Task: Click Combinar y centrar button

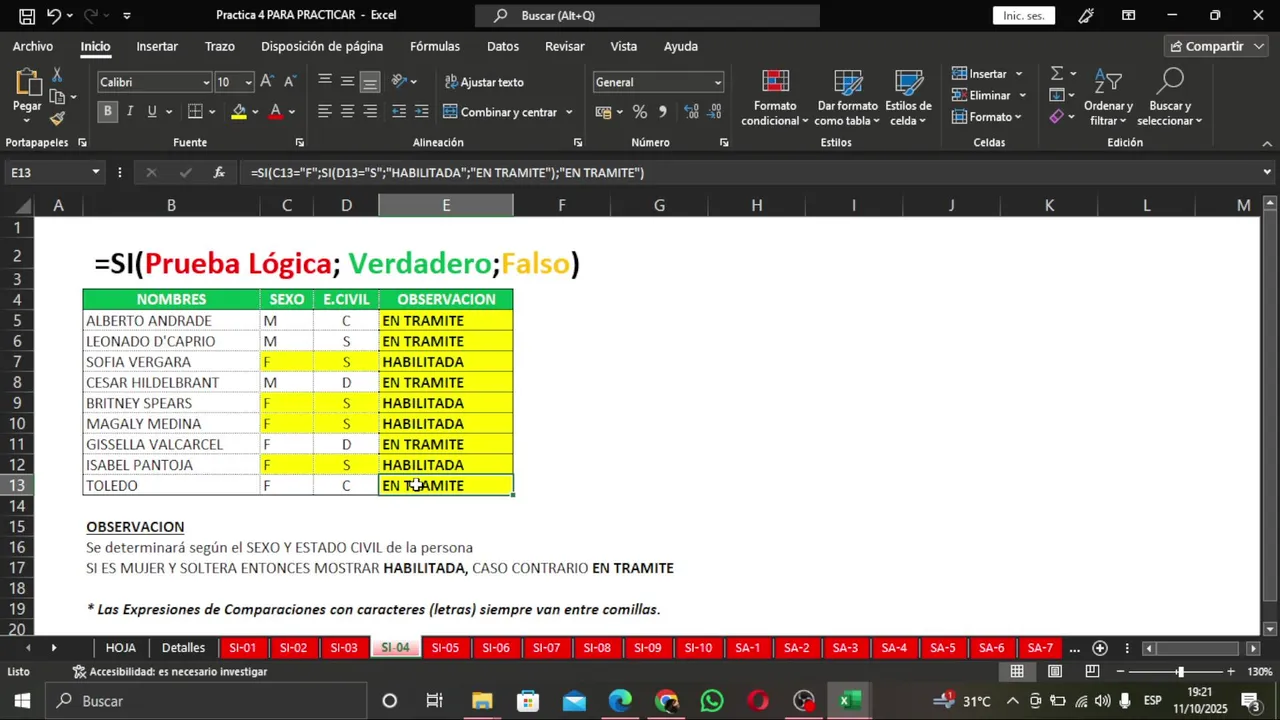Action: 500,112
